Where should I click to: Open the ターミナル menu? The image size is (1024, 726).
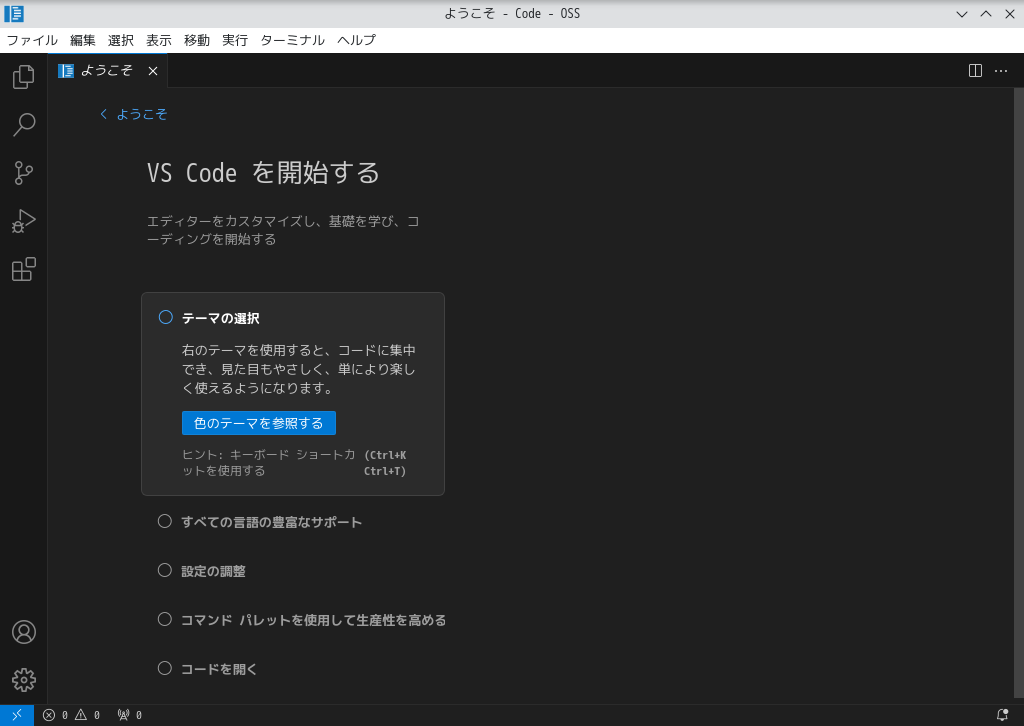point(293,40)
